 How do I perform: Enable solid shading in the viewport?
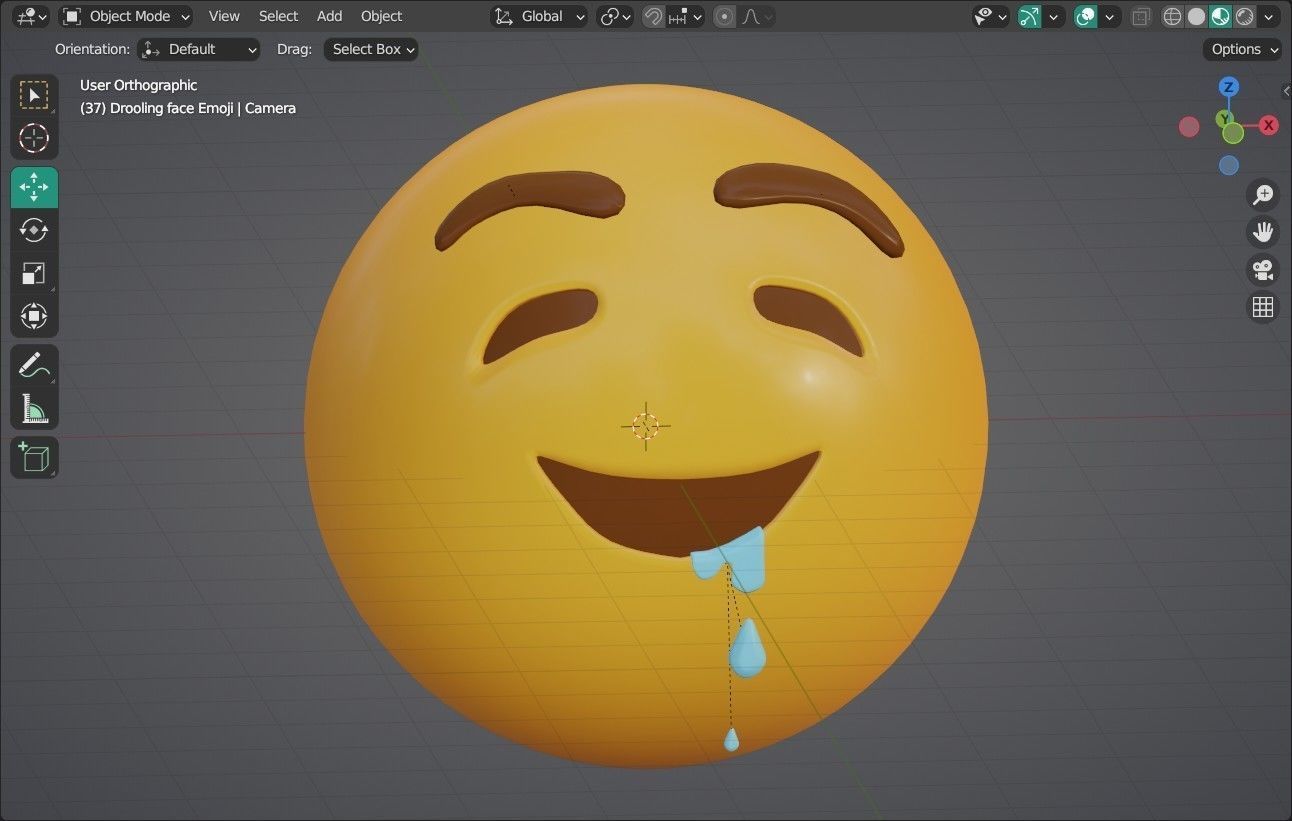point(1196,16)
